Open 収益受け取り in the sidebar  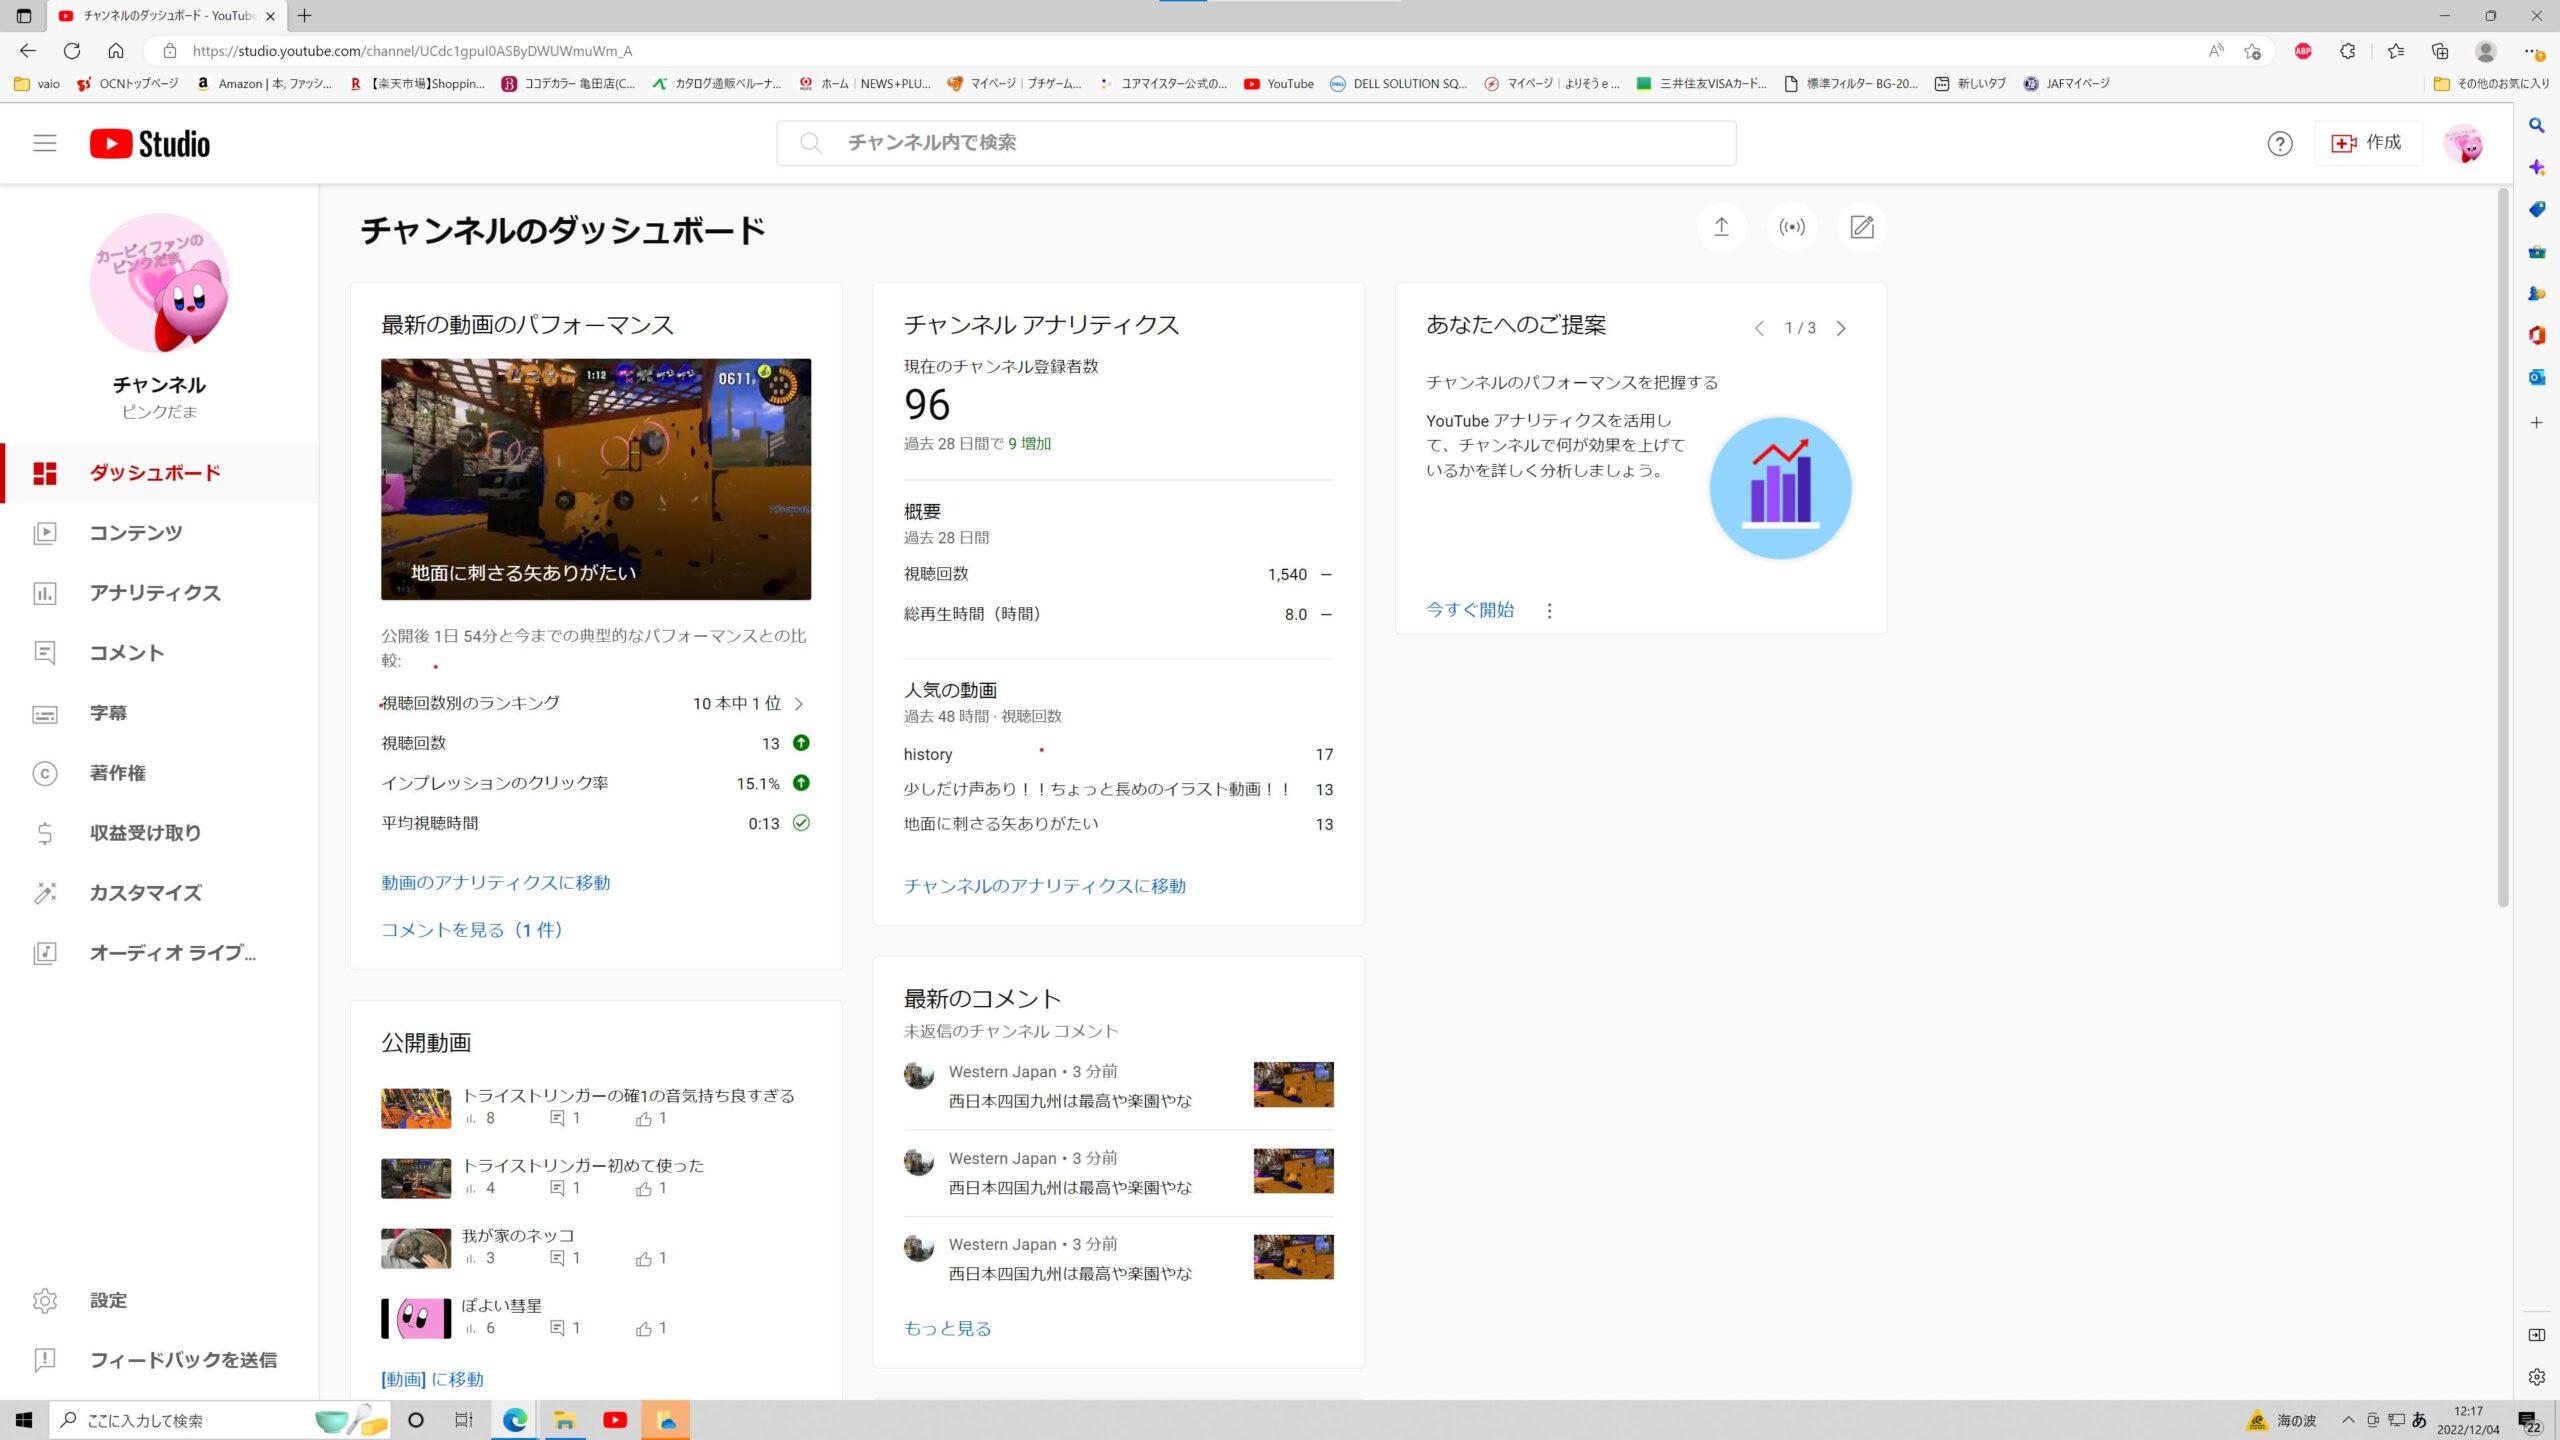(160, 833)
